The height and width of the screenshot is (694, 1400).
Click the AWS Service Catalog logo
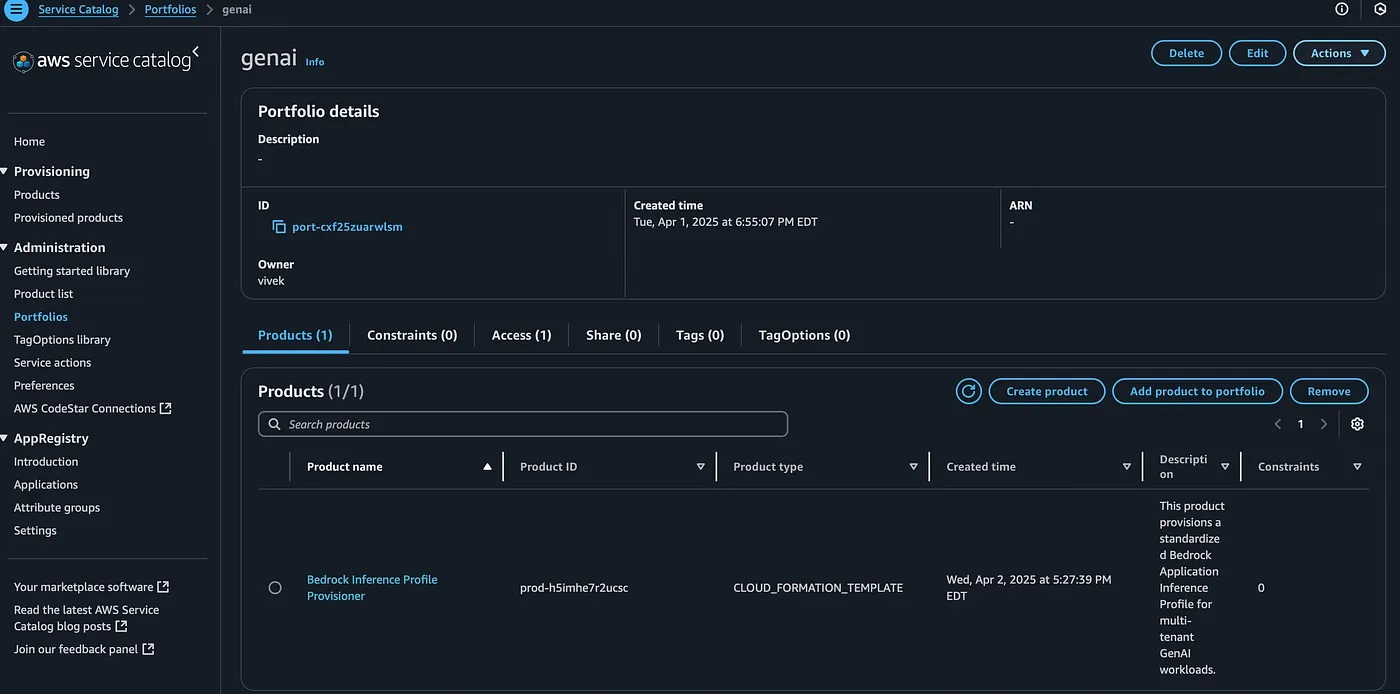point(102,61)
